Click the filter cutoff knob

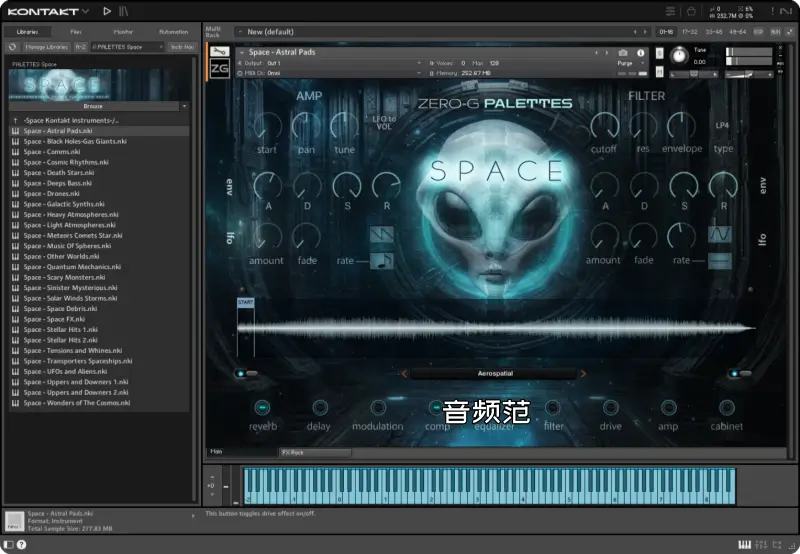click(603, 127)
